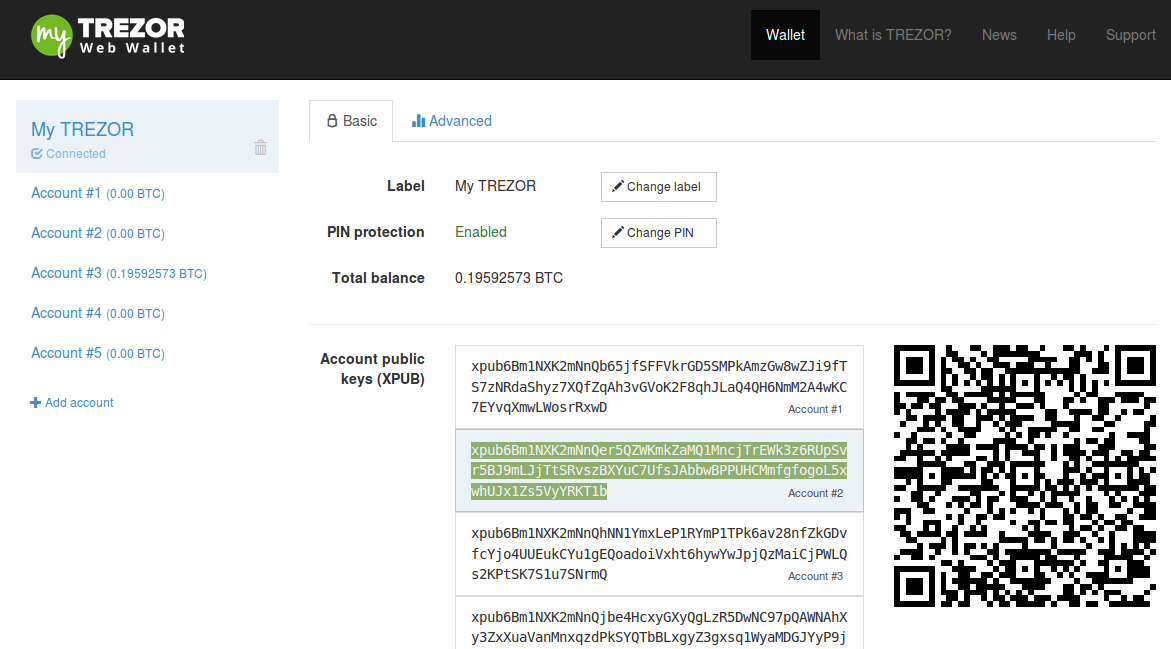The image size is (1171, 649).
Task: Click the myTREZOR Web Wallet logo
Action: (108, 36)
